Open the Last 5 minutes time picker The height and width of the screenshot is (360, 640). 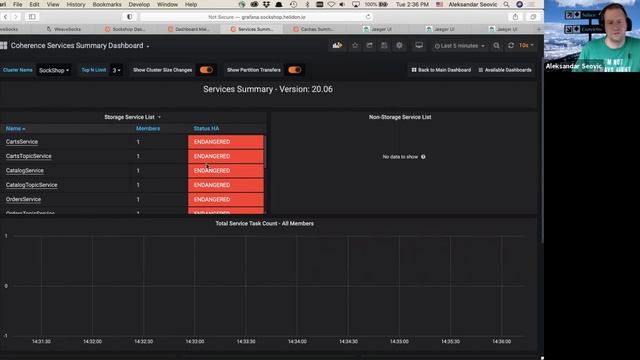coord(460,46)
